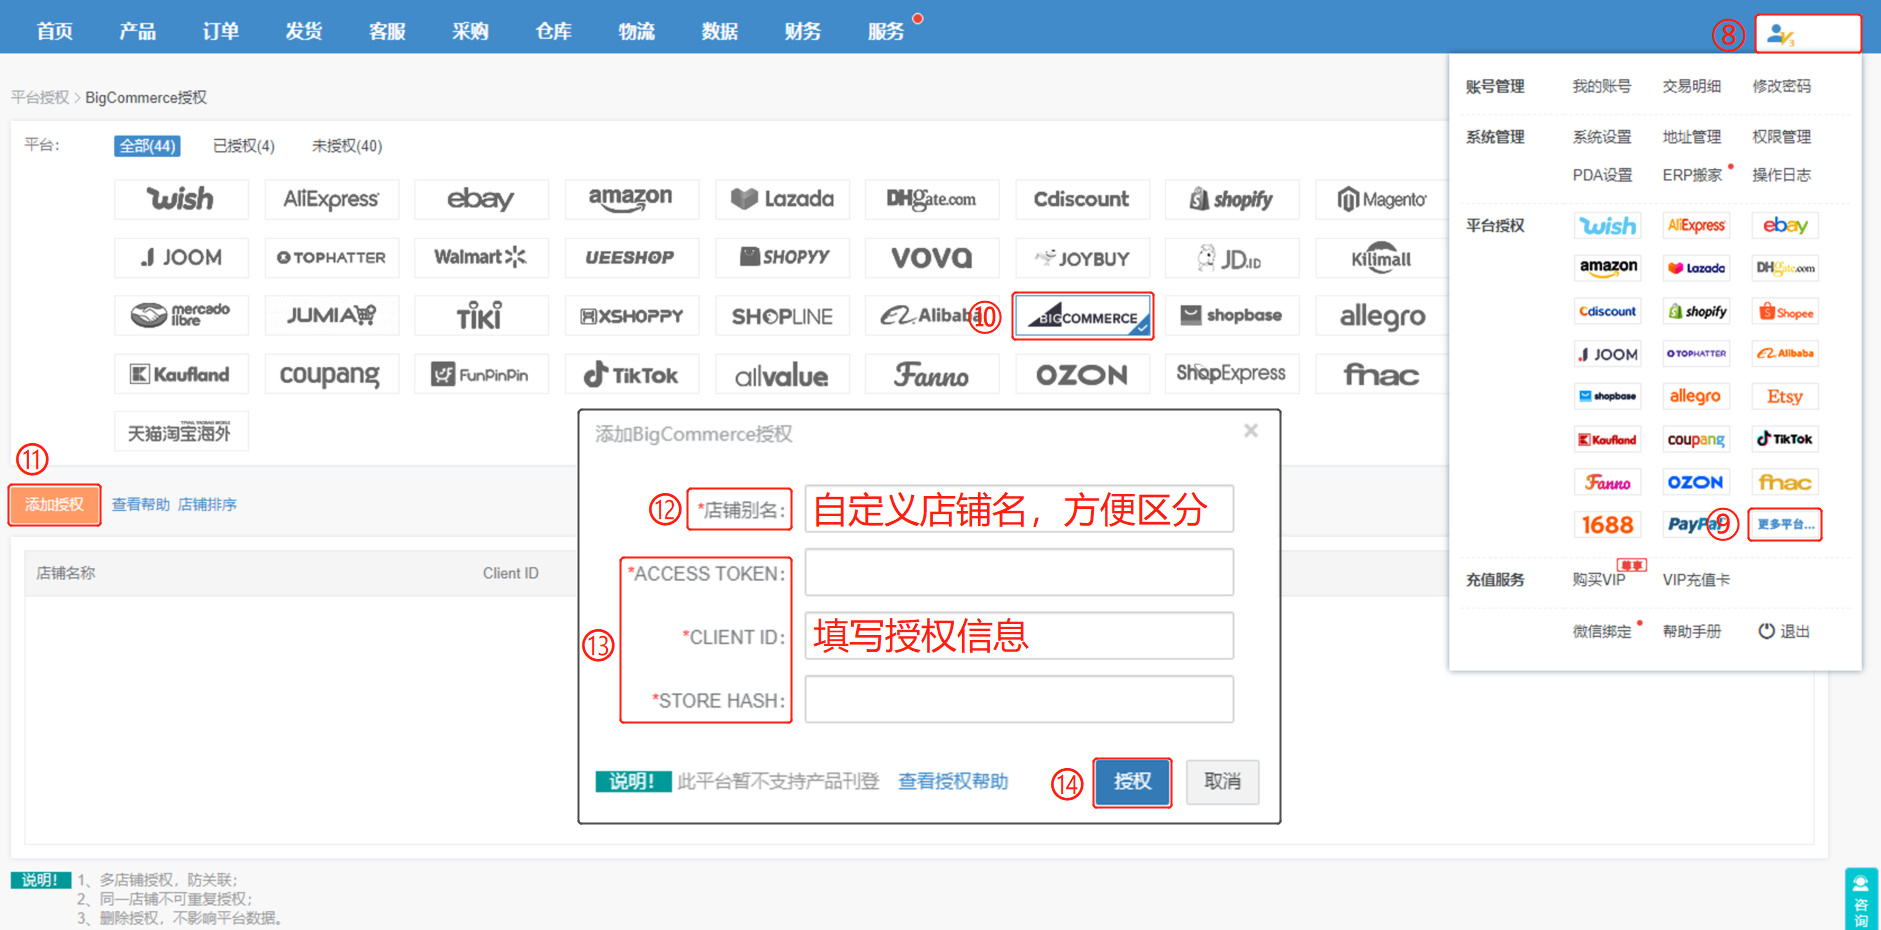Close the 添加BigCommerce授权 dialog
This screenshot has width=1881, height=930.
point(1250,431)
